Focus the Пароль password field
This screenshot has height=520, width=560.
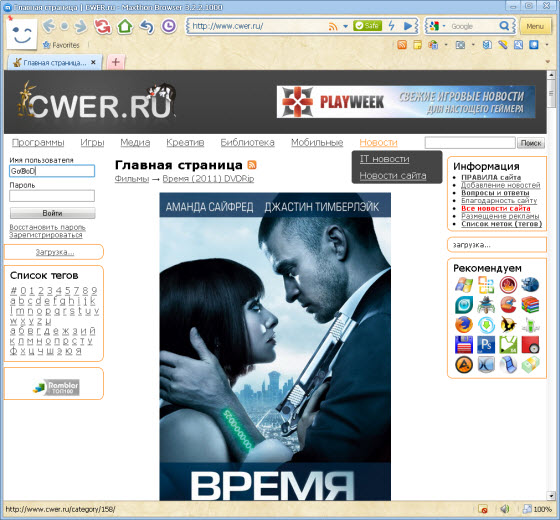(x=52, y=196)
